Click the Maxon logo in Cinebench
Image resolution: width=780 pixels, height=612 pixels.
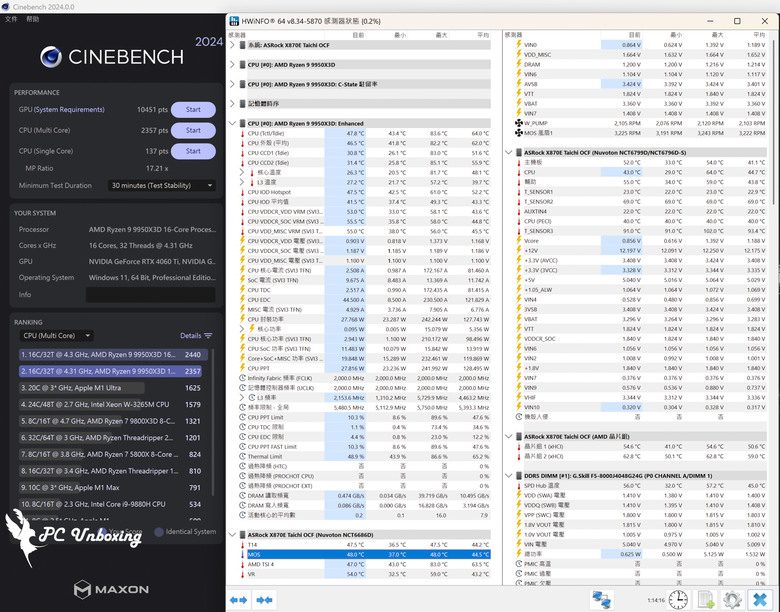[x=111, y=590]
